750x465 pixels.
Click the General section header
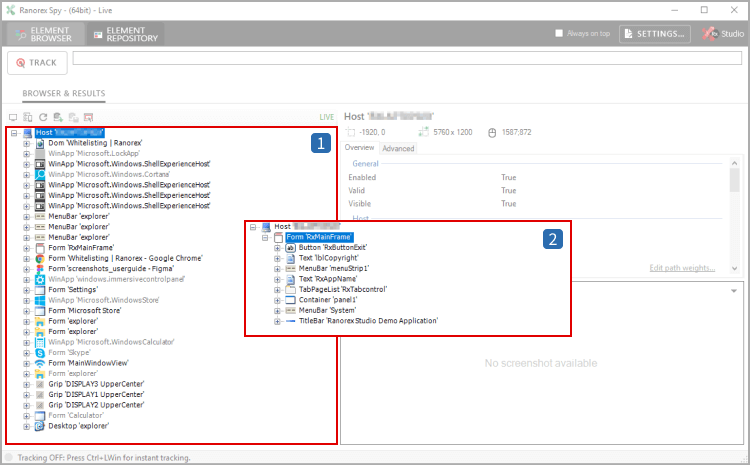pos(365,164)
